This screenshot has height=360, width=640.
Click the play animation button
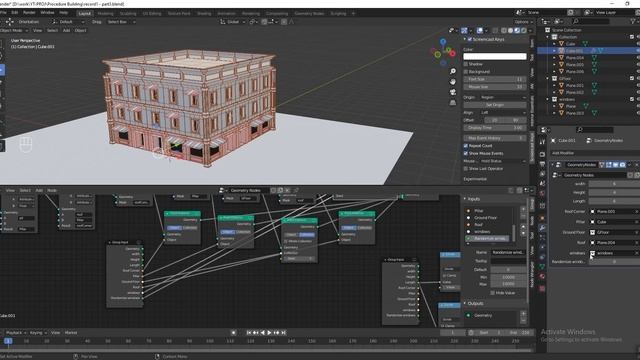point(269,333)
